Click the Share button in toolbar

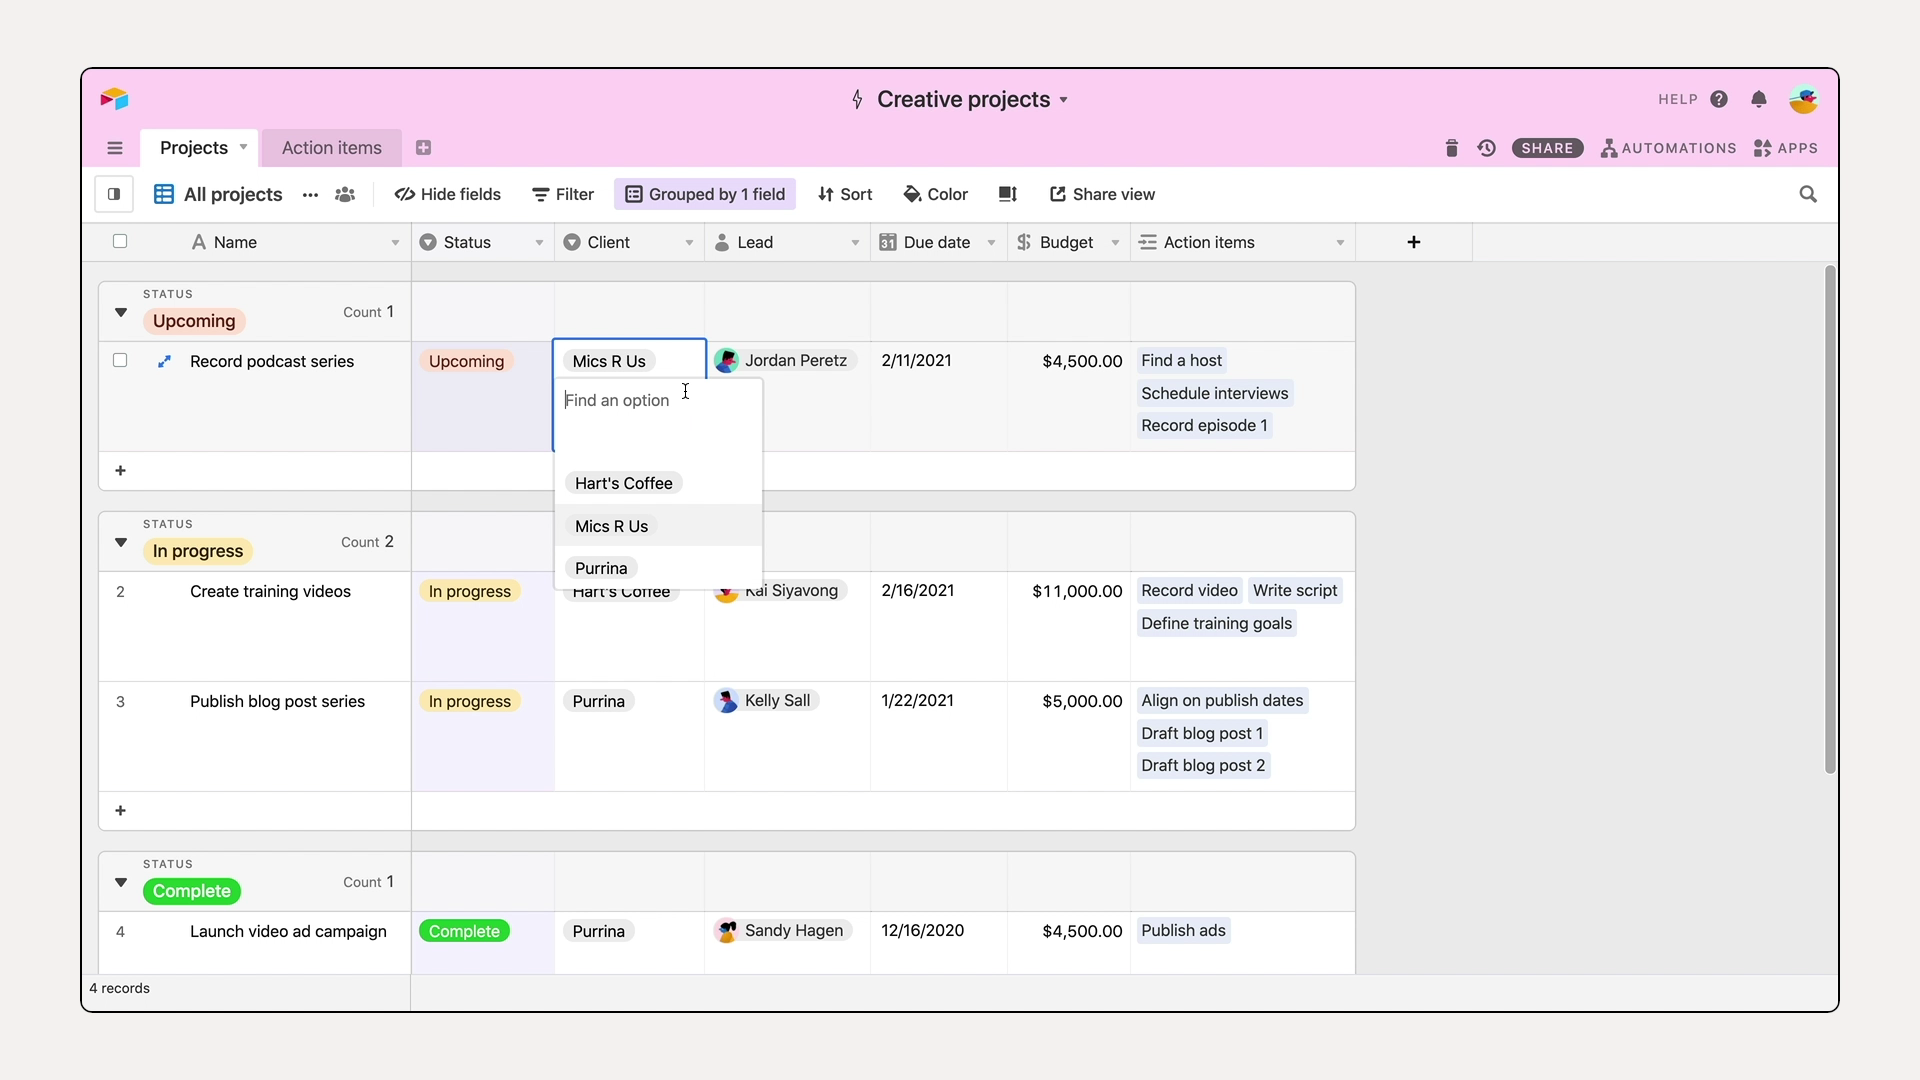(x=1547, y=148)
